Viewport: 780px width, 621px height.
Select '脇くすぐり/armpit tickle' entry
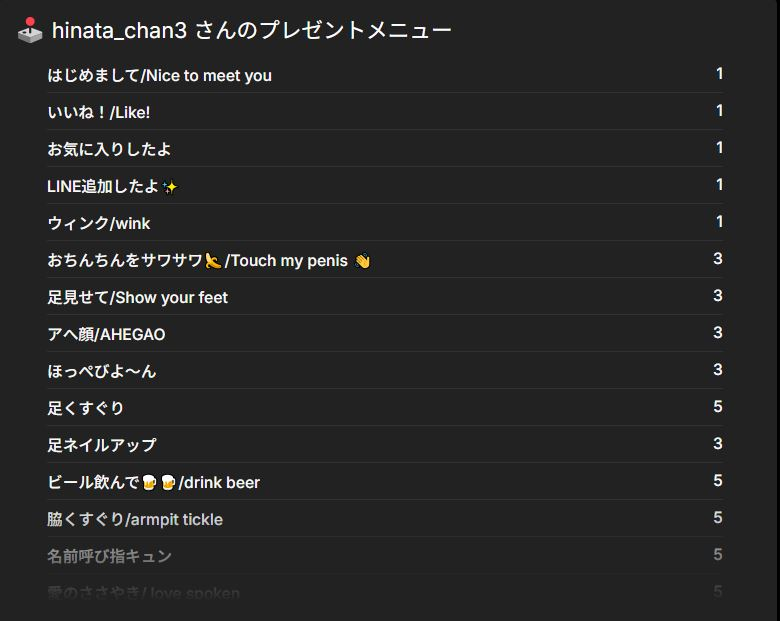pos(135,520)
